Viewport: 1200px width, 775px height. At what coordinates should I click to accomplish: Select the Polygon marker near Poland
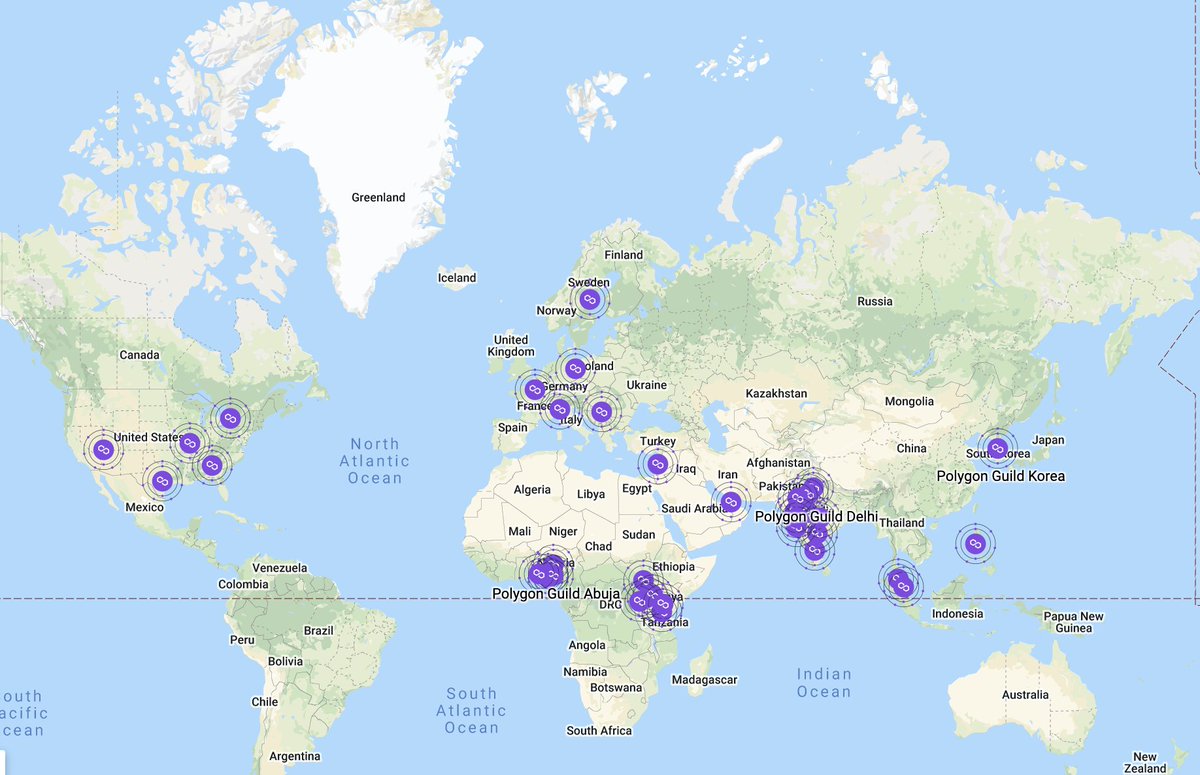[575, 369]
